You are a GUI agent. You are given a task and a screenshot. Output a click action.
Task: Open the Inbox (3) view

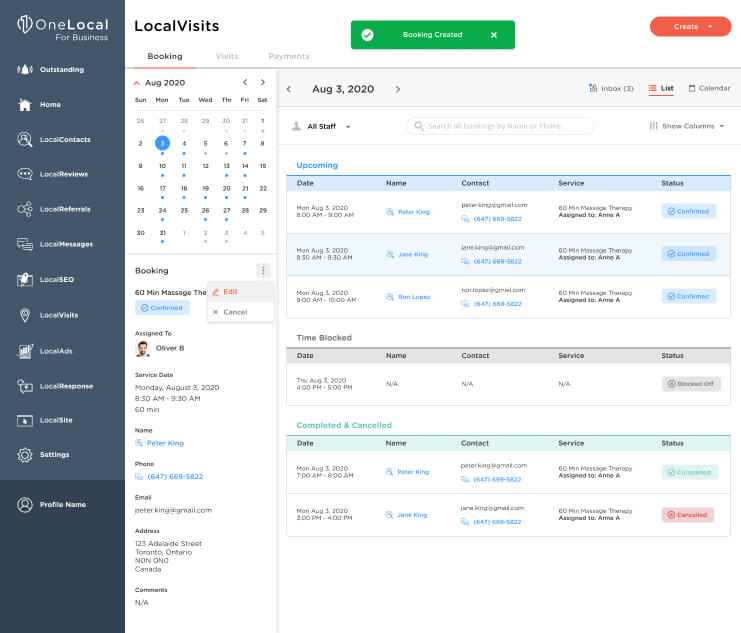(x=611, y=88)
